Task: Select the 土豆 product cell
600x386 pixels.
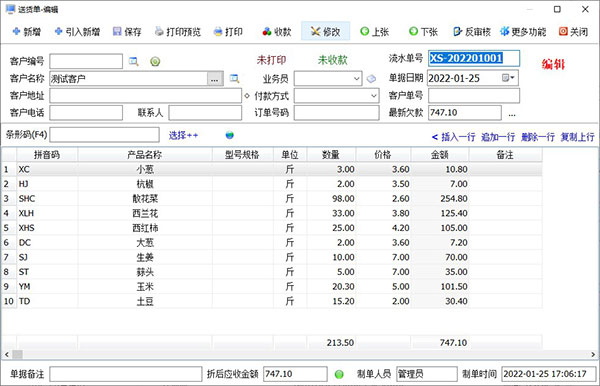Action: pos(145,301)
